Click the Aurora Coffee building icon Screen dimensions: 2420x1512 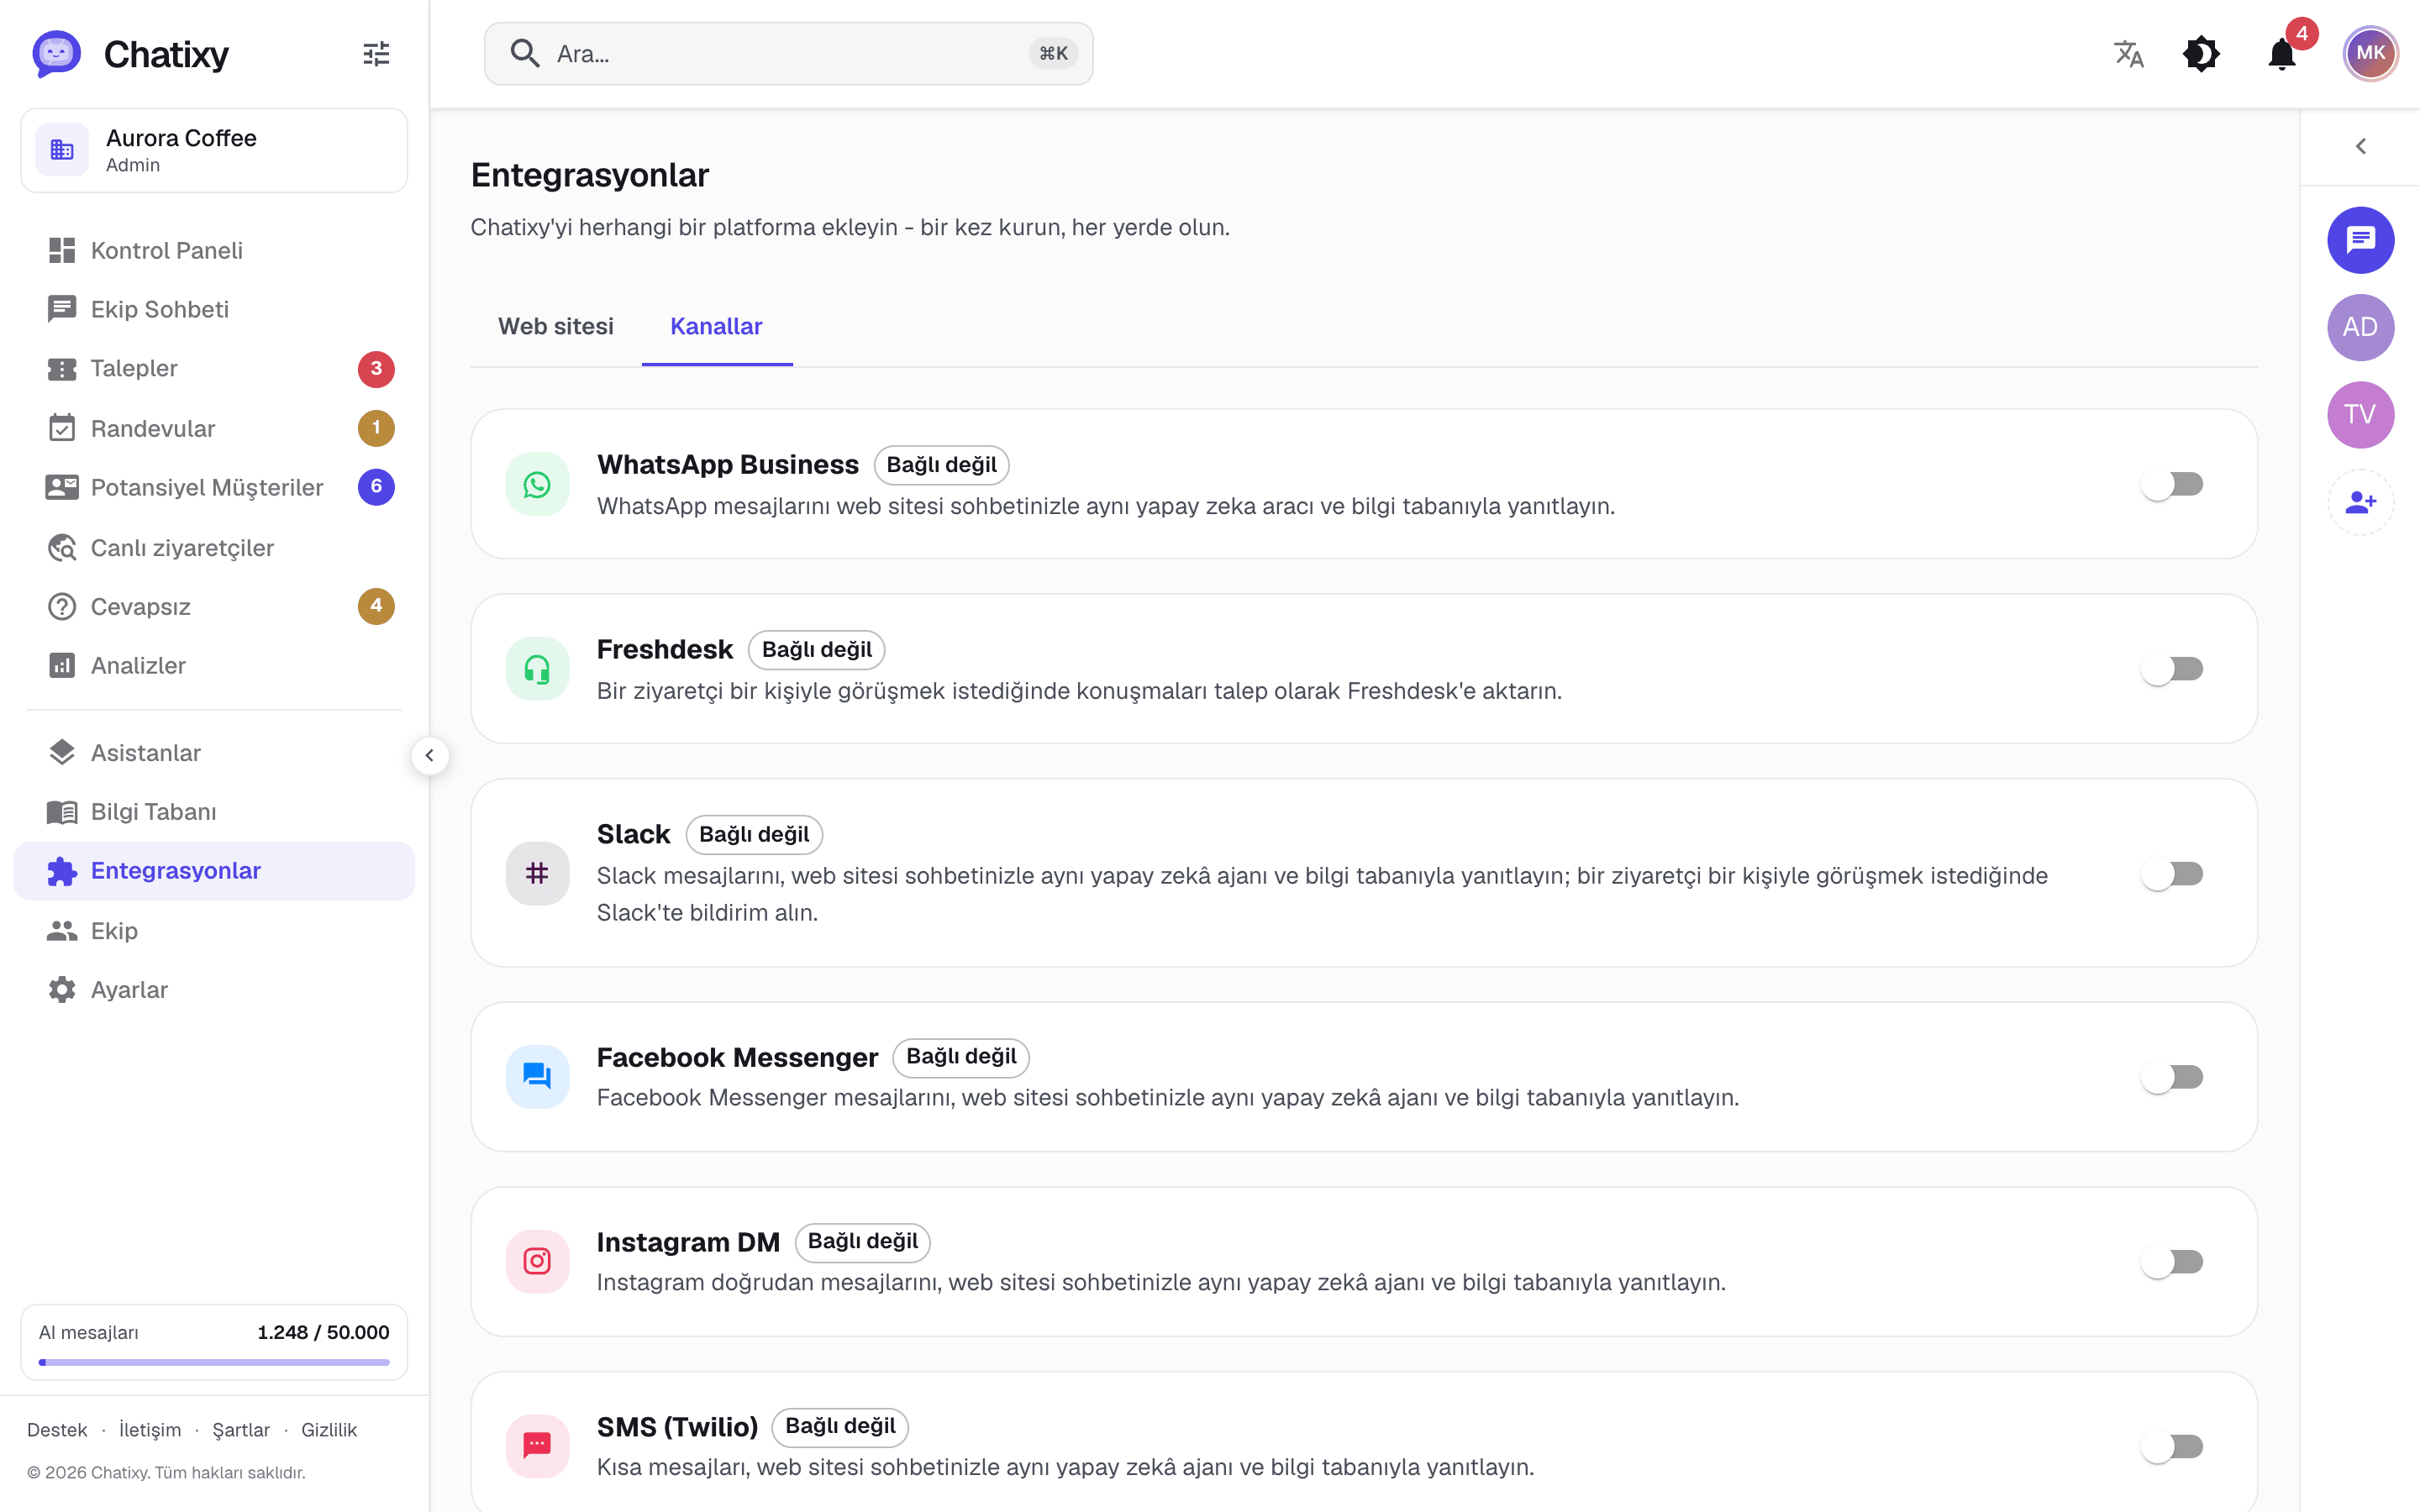click(x=62, y=150)
